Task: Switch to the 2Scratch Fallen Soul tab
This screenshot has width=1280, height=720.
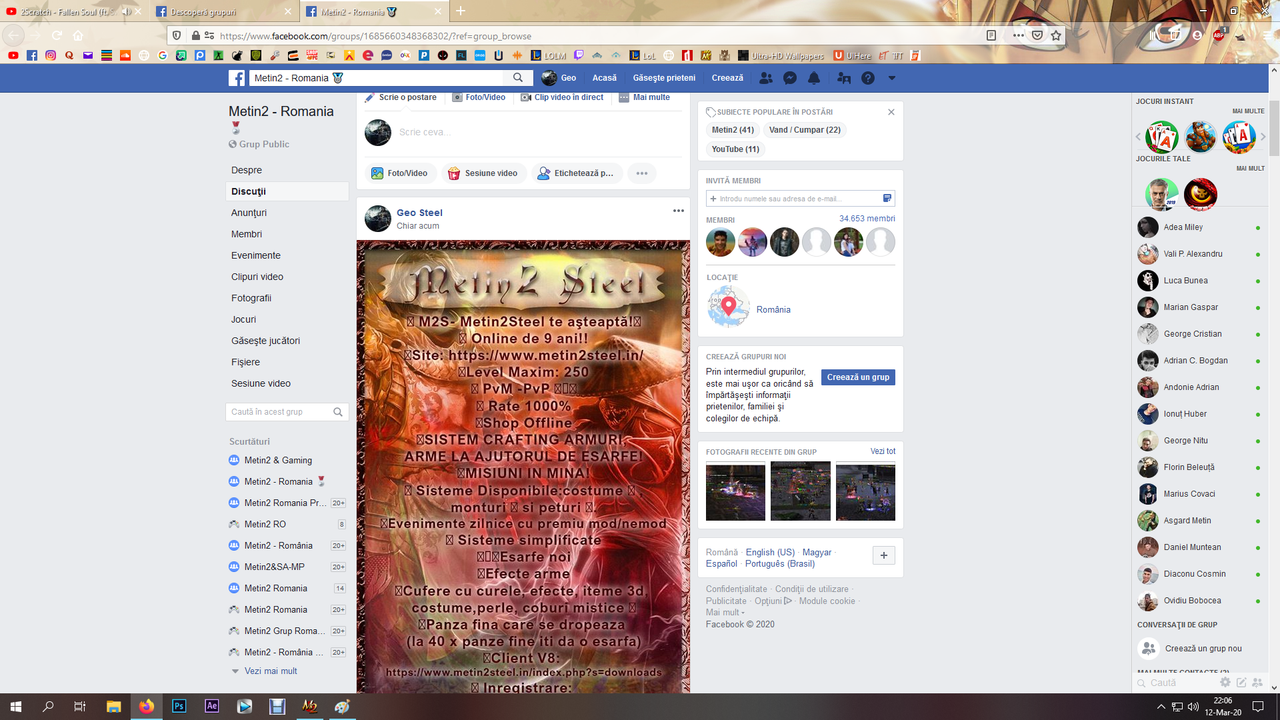Action: (75, 11)
